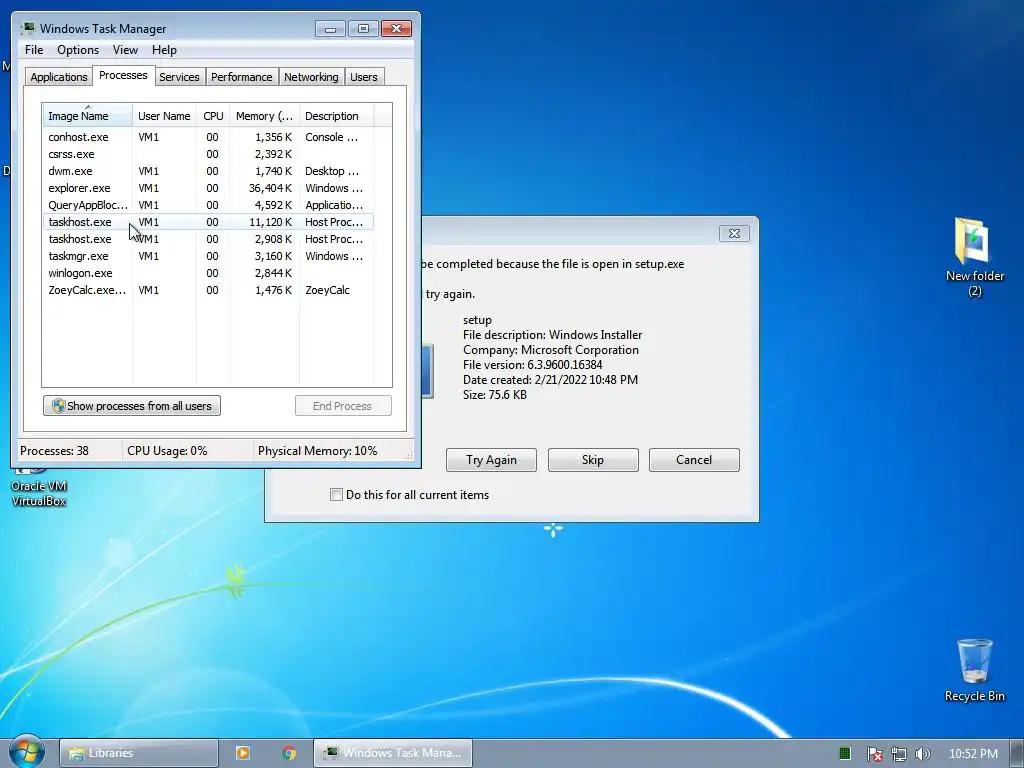Viewport: 1024px width, 768px height.
Task: Sort by User Name column header
Action: (164, 116)
